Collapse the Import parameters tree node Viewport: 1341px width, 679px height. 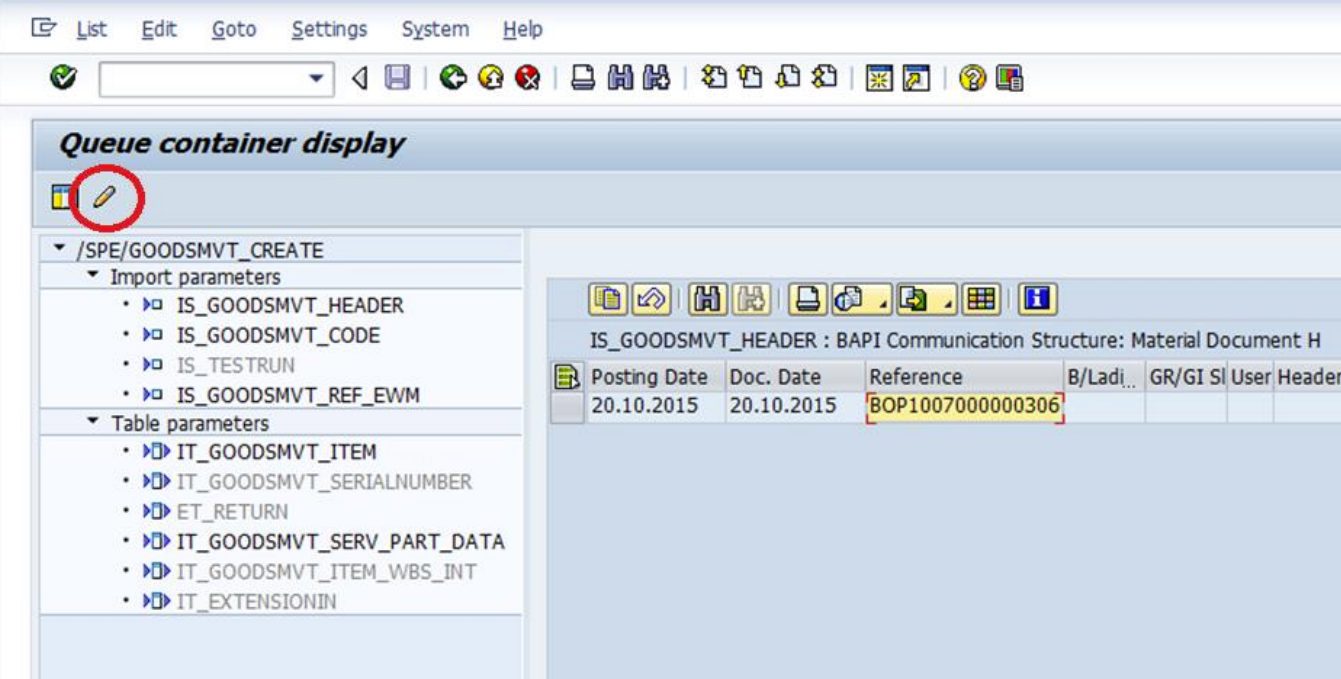pos(93,276)
